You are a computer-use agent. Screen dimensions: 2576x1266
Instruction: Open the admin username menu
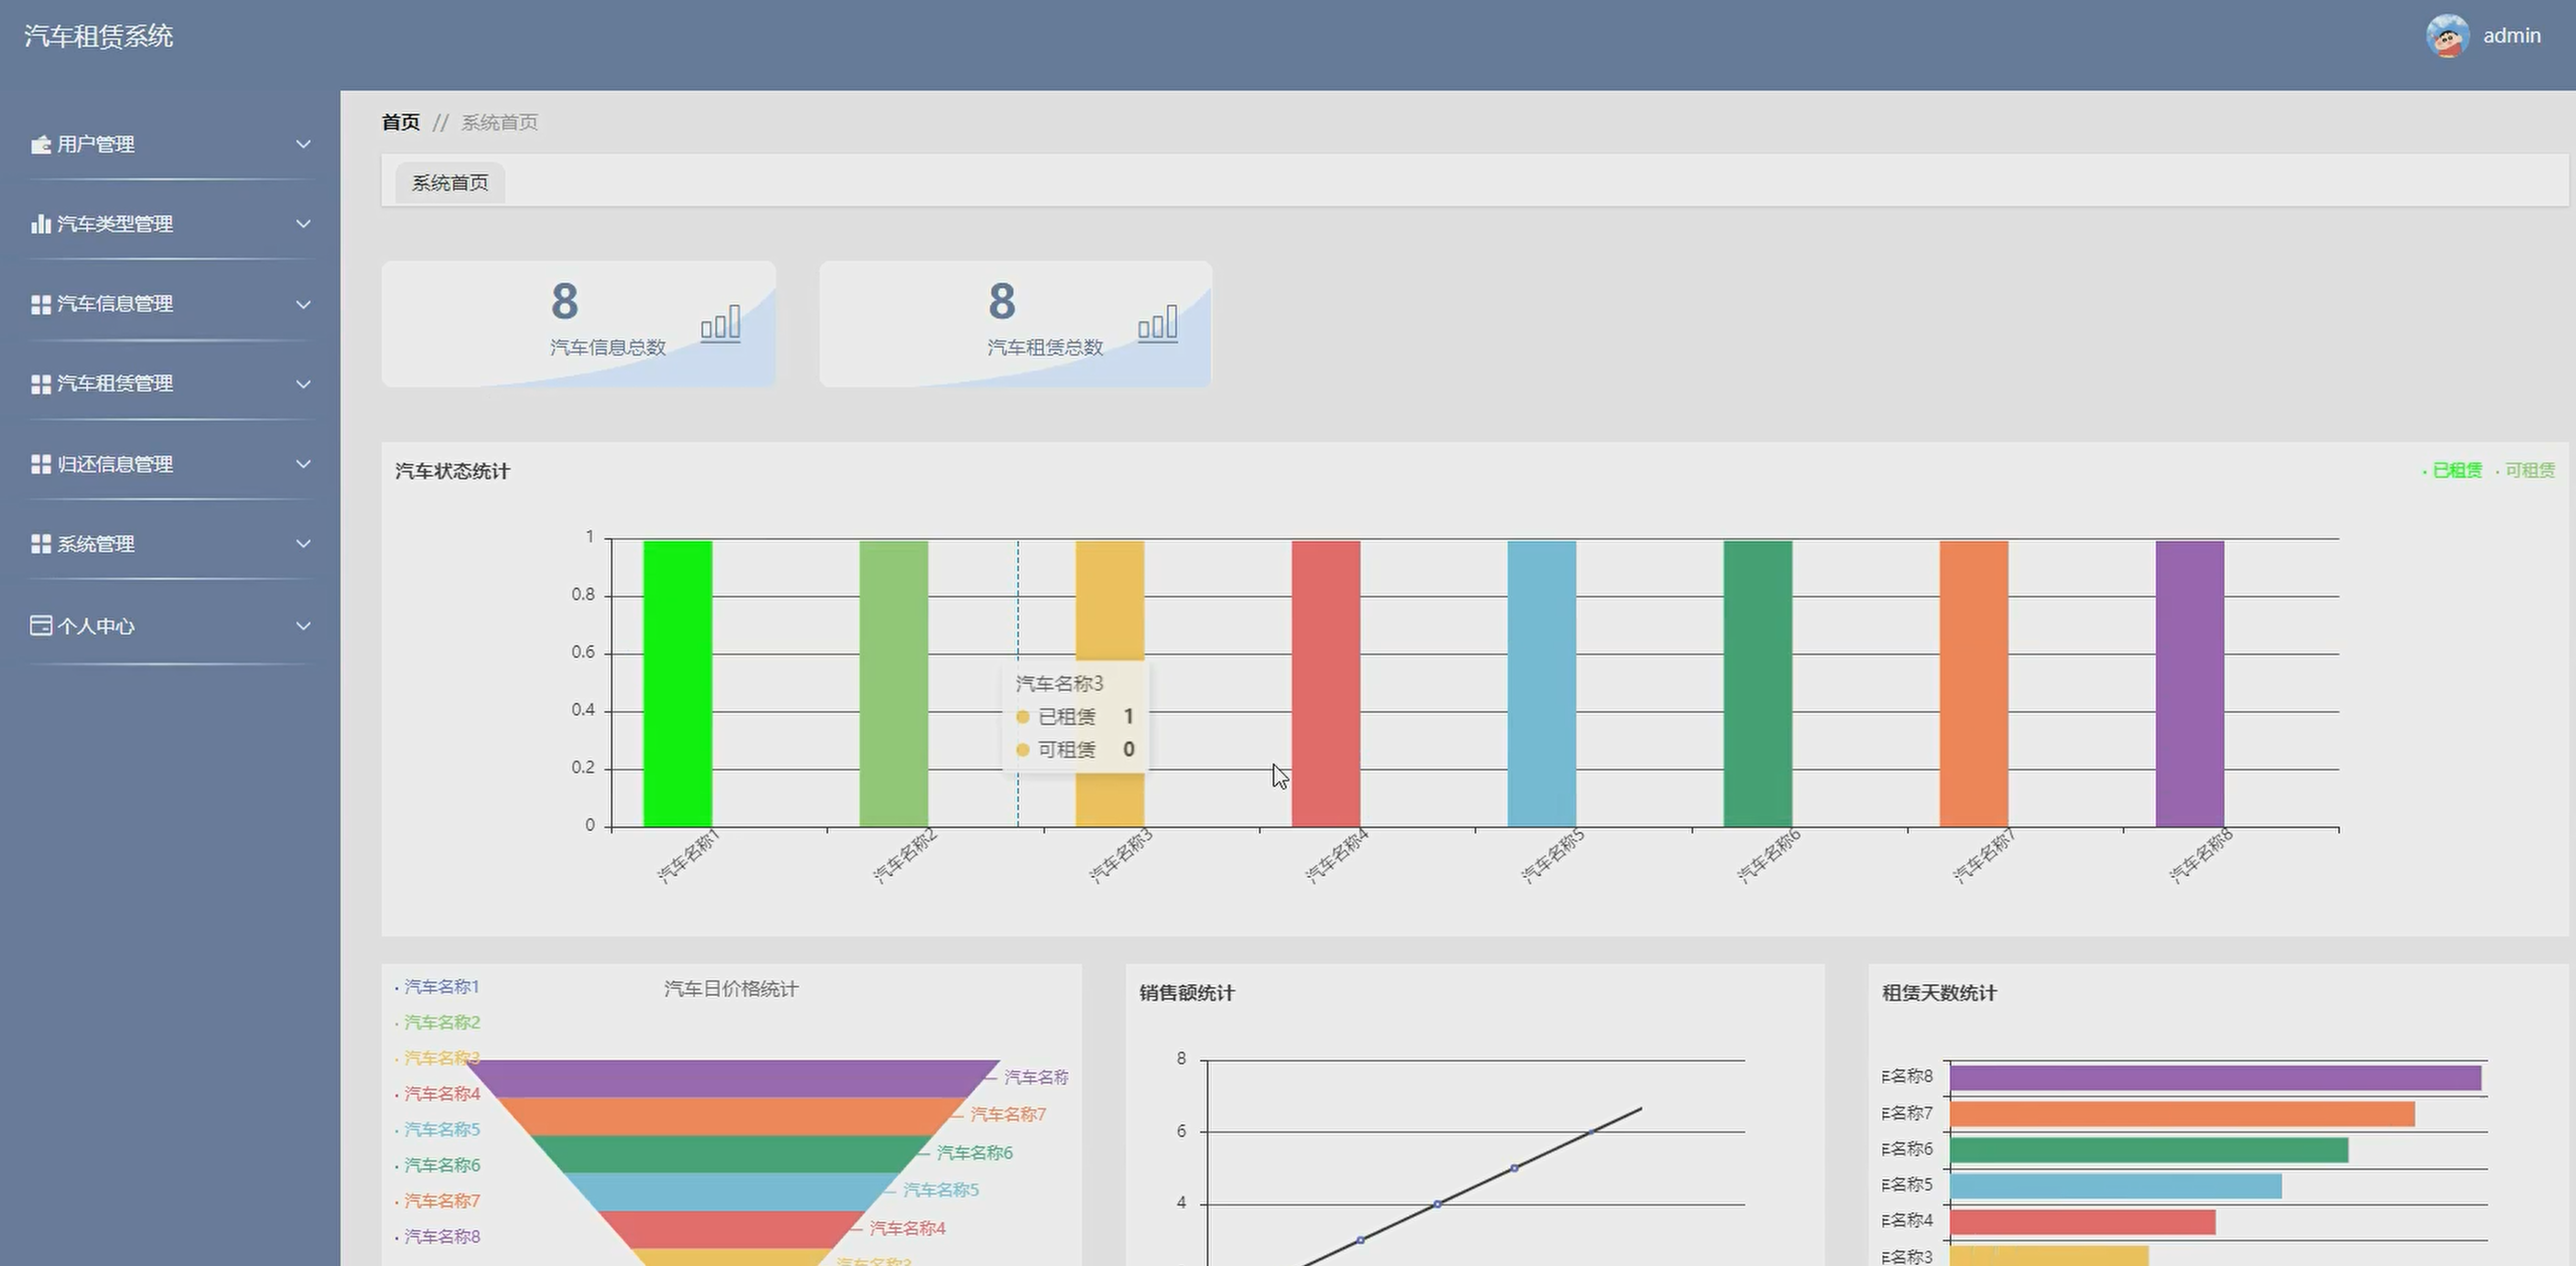[2511, 36]
